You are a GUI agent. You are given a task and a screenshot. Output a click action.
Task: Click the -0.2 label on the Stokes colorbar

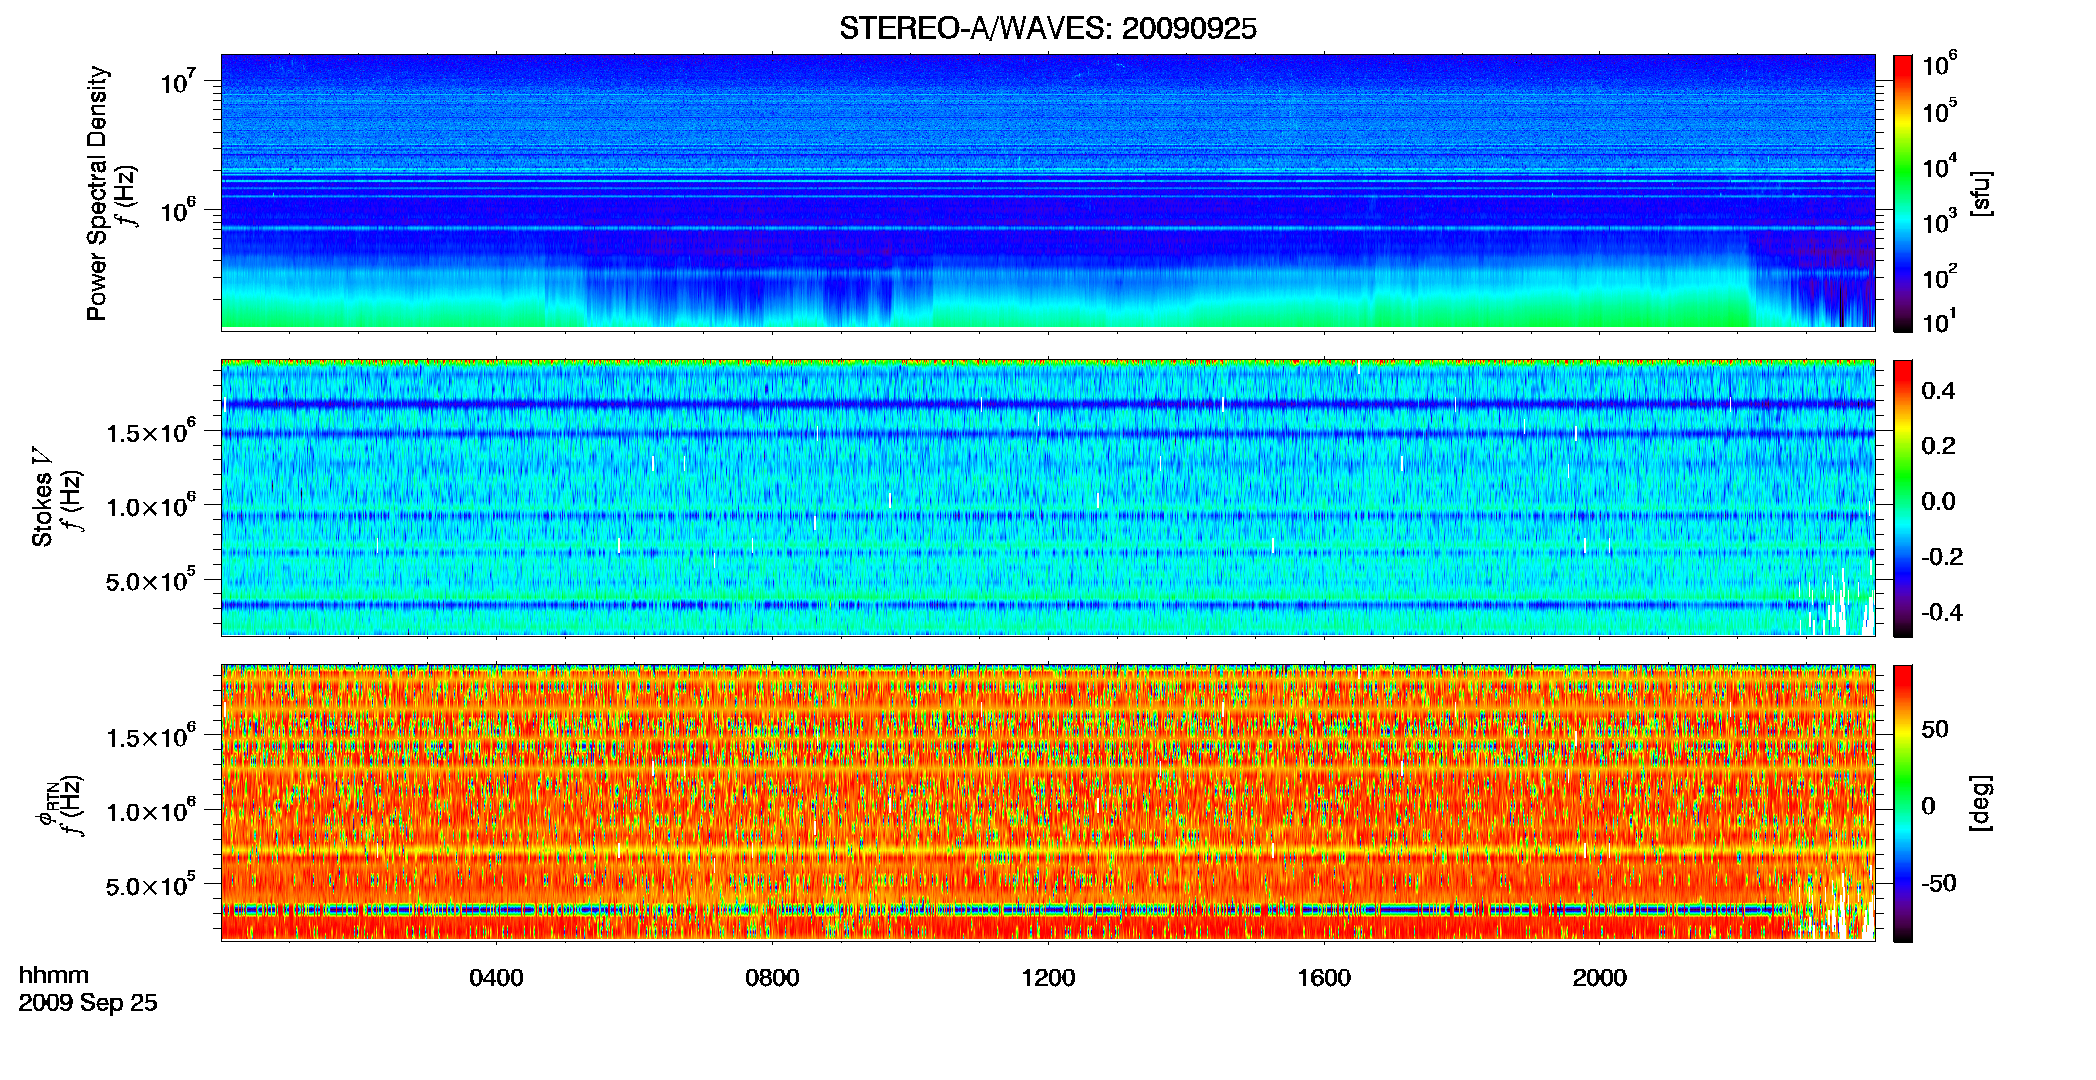(1942, 557)
